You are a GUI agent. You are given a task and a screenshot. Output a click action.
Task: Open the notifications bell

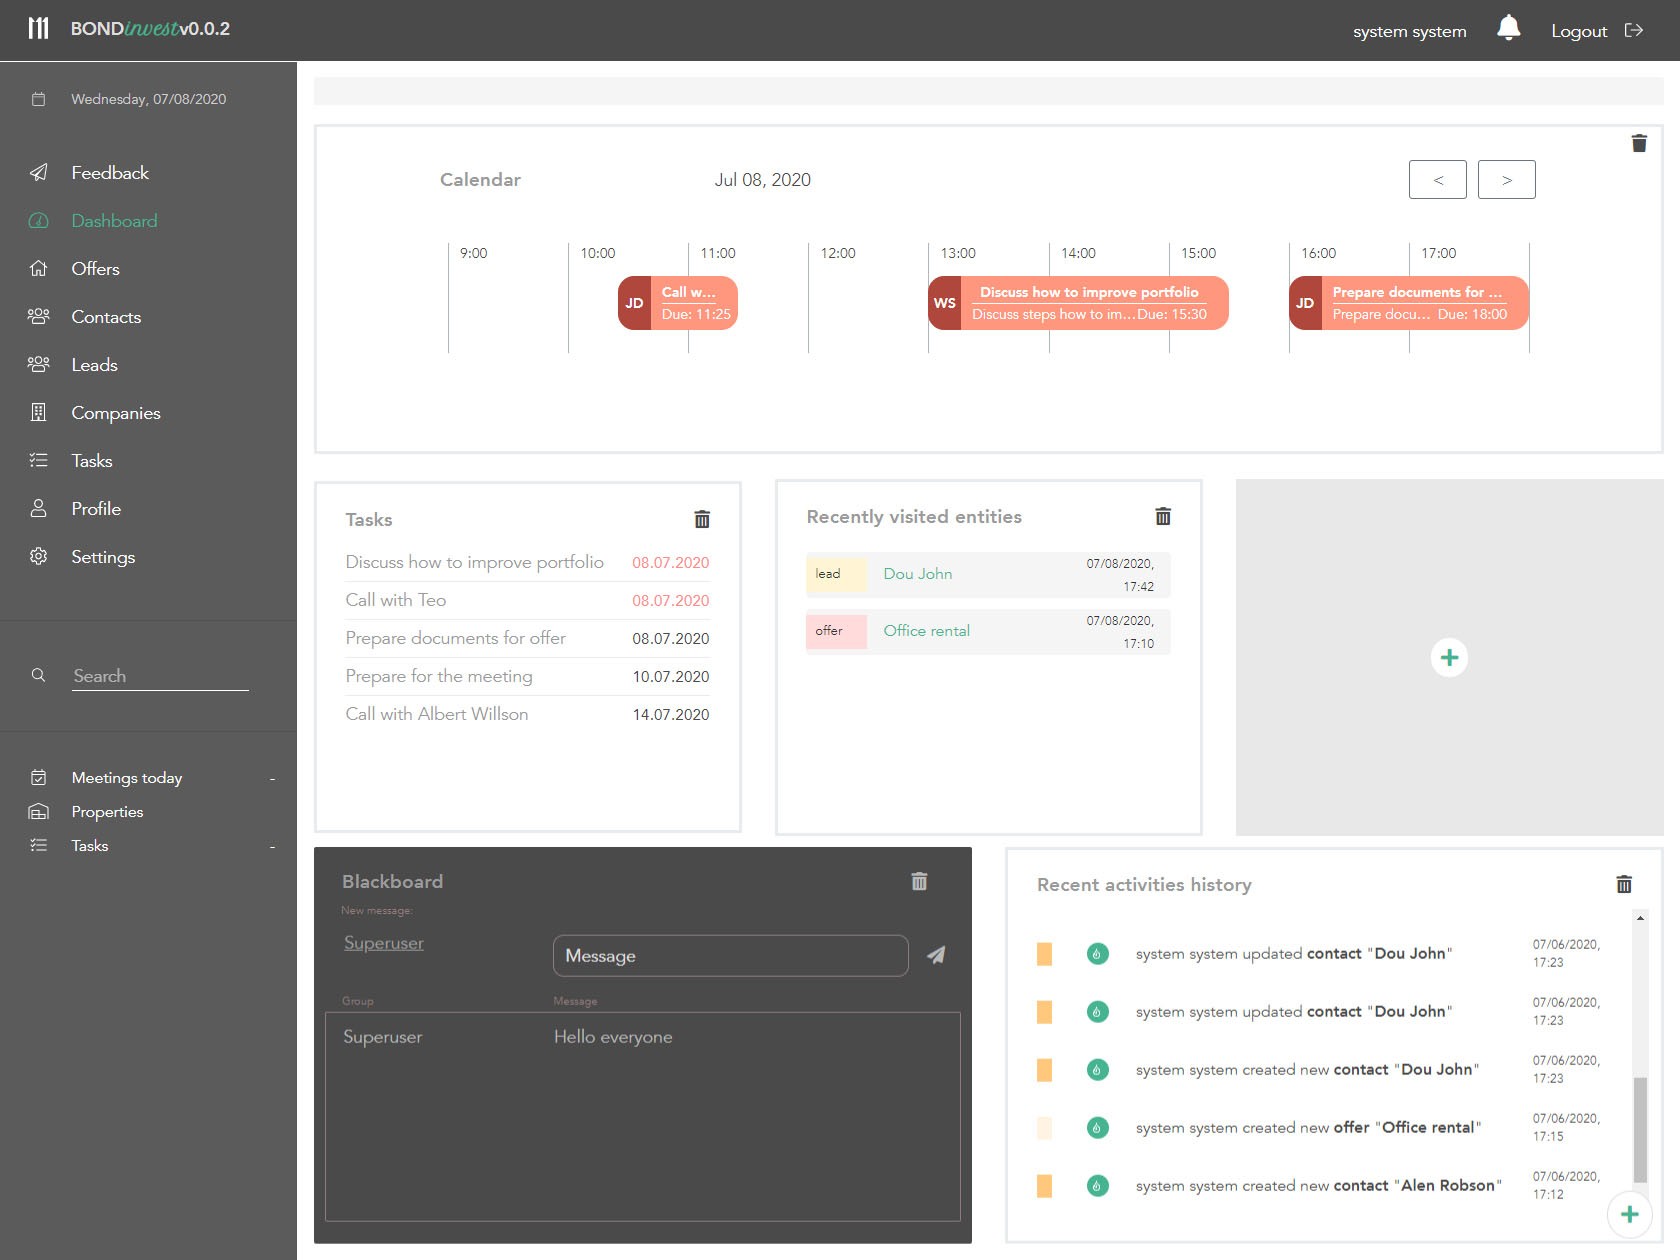coord(1508,29)
